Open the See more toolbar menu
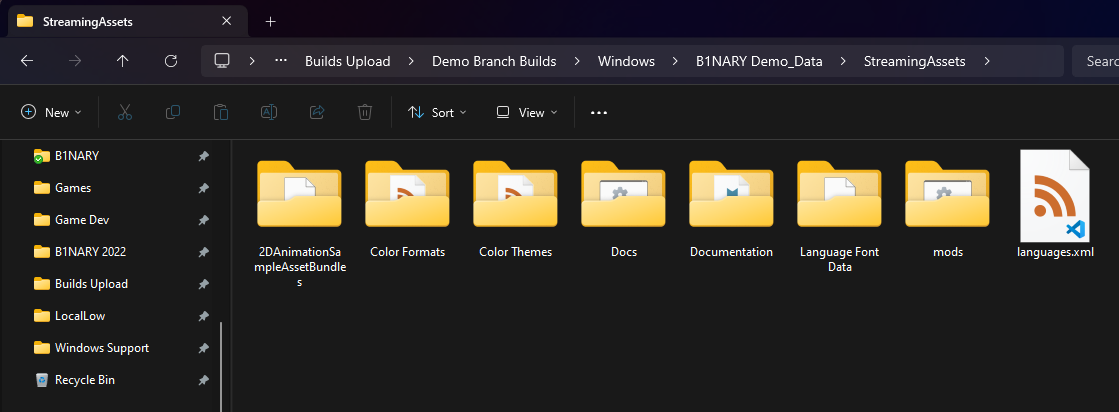 coord(599,112)
